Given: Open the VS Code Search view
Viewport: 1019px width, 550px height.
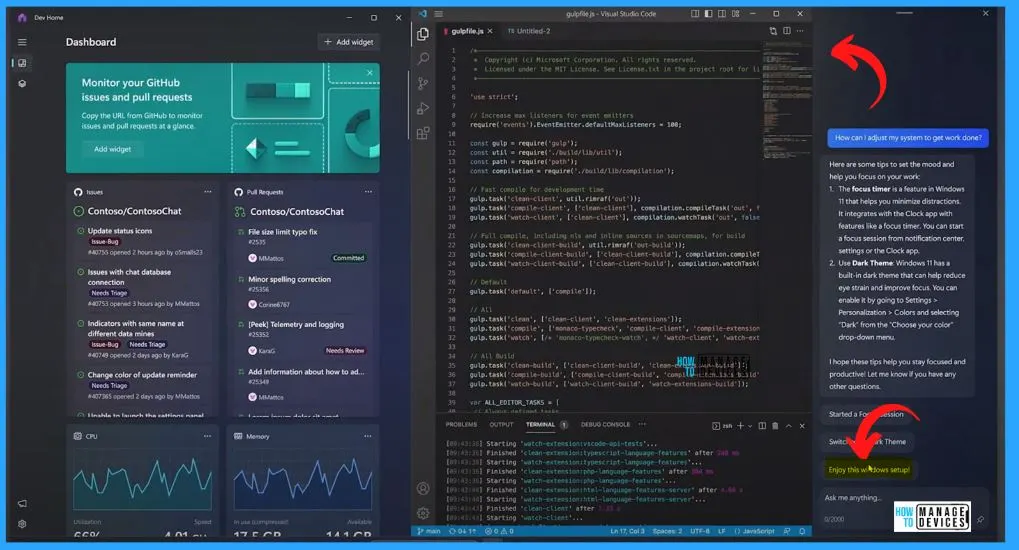Looking at the screenshot, I should click(423, 59).
